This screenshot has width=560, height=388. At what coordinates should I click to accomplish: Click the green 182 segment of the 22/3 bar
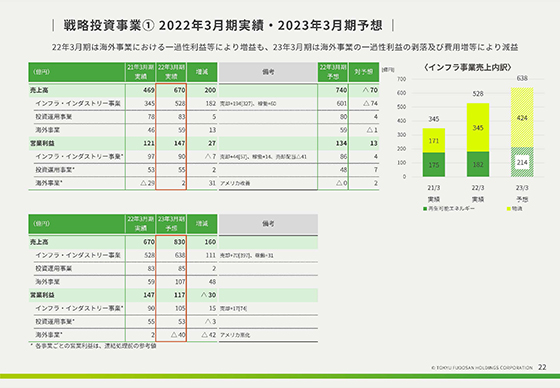pyautogui.click(x=478, y=164)
